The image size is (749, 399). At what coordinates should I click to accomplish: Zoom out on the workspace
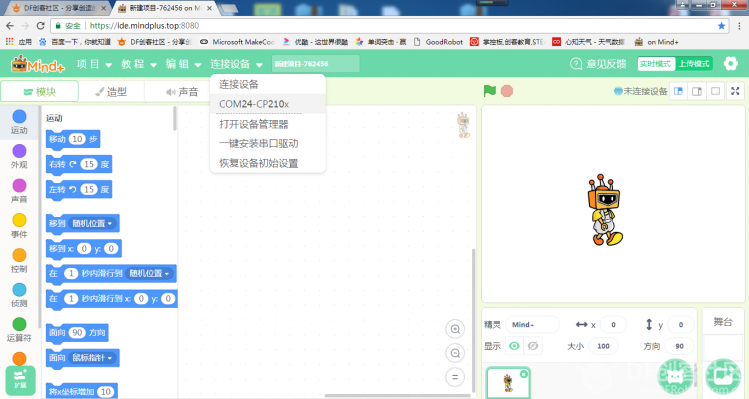455,353
